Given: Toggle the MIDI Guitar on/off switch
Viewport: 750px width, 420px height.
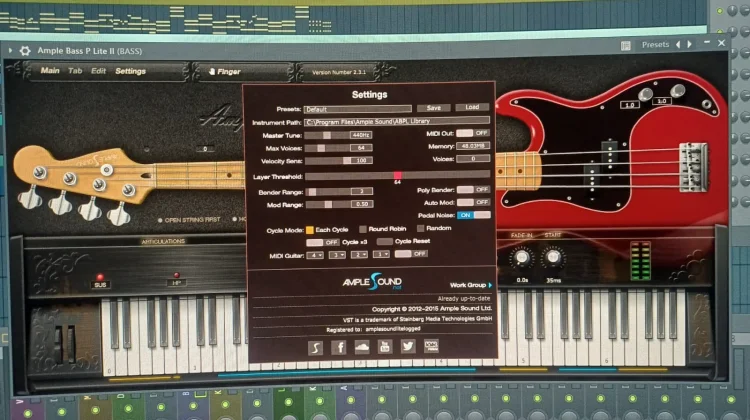Looking at the screenshot, I should click(410, 254).
